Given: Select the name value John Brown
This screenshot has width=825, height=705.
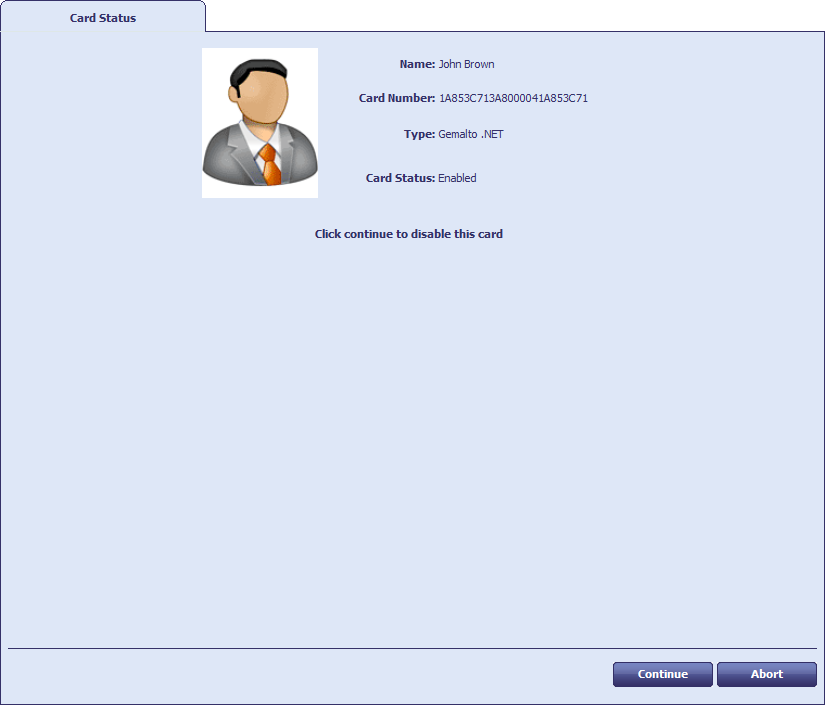Looking at the screenshot, I should (x=466, y=64).
